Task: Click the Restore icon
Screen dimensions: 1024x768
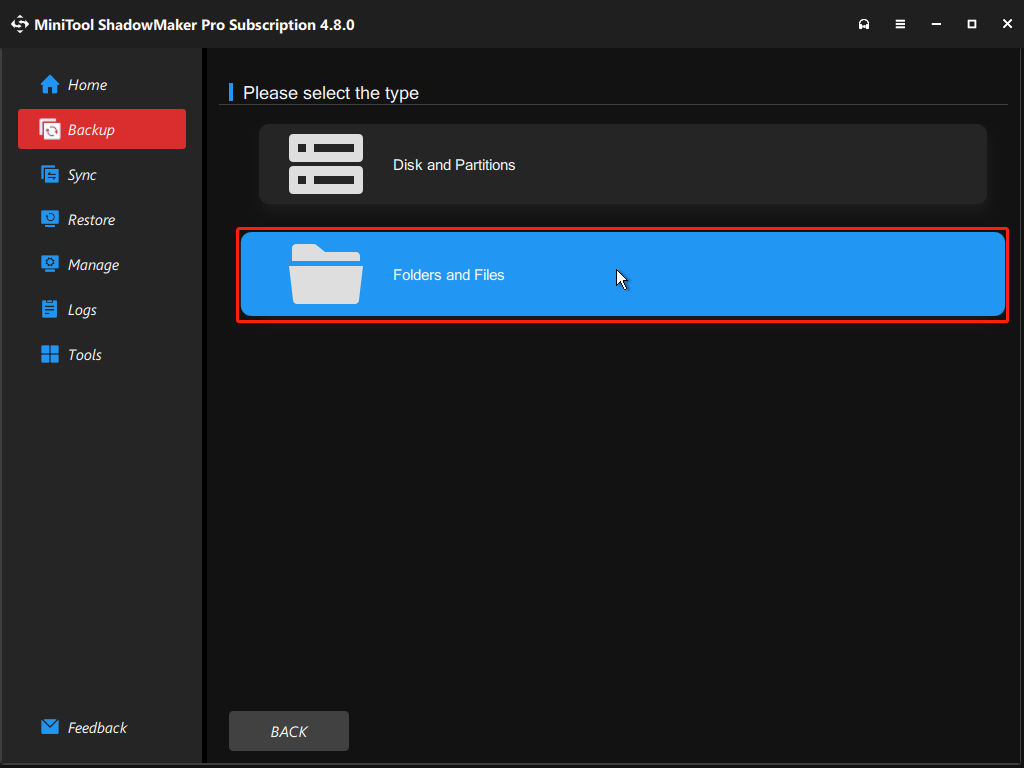Action: (x=48, y=219)
